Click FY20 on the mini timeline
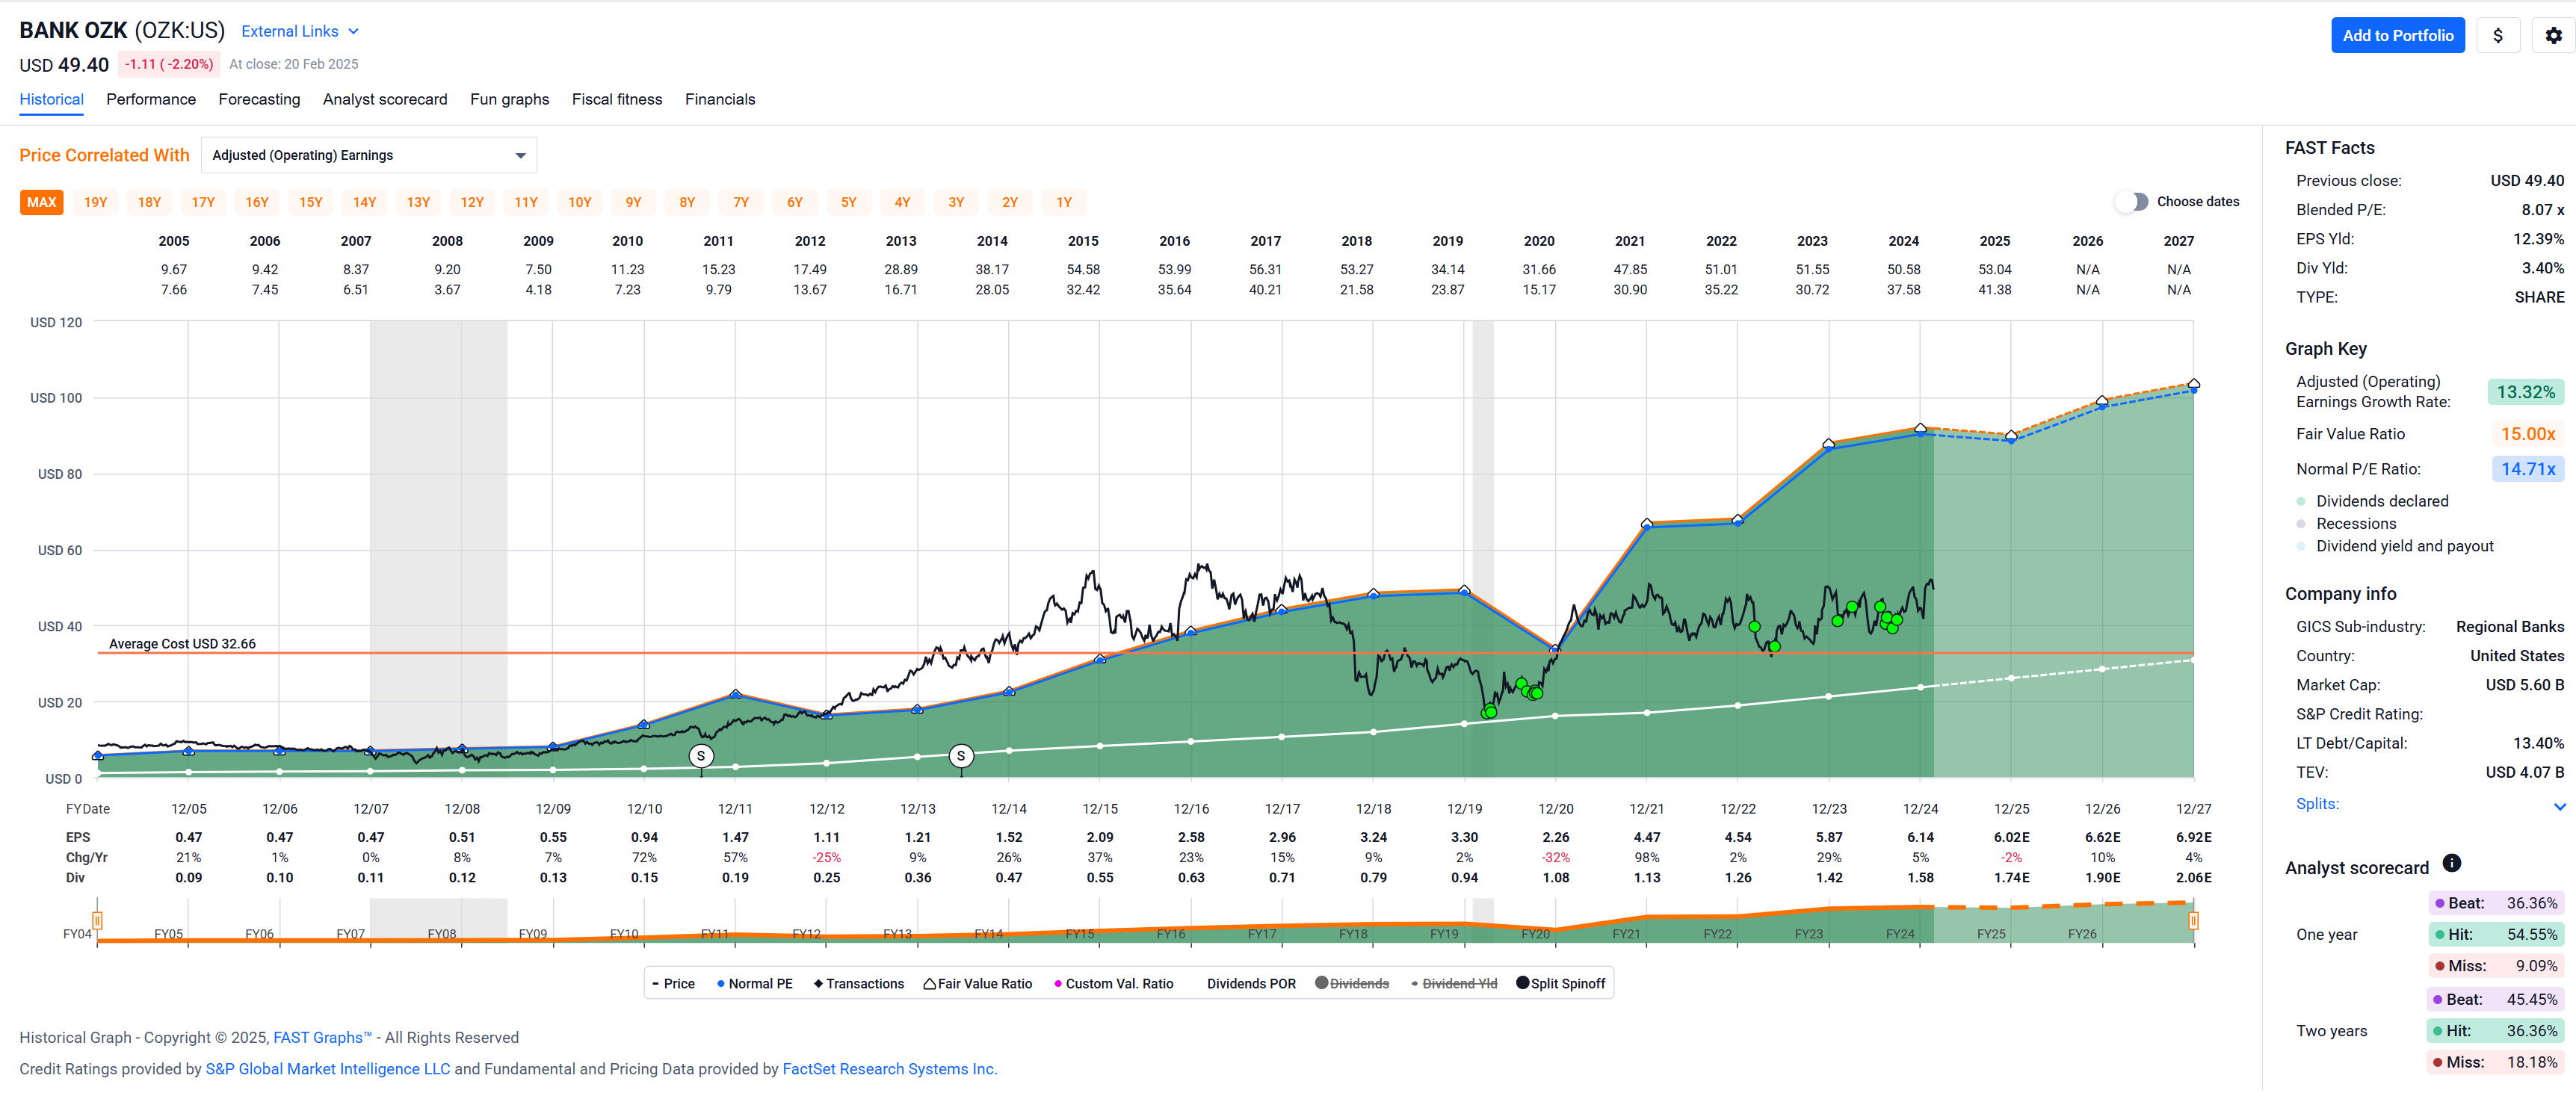This screenshot has width=2576, height=1093. click(1535, 934)
